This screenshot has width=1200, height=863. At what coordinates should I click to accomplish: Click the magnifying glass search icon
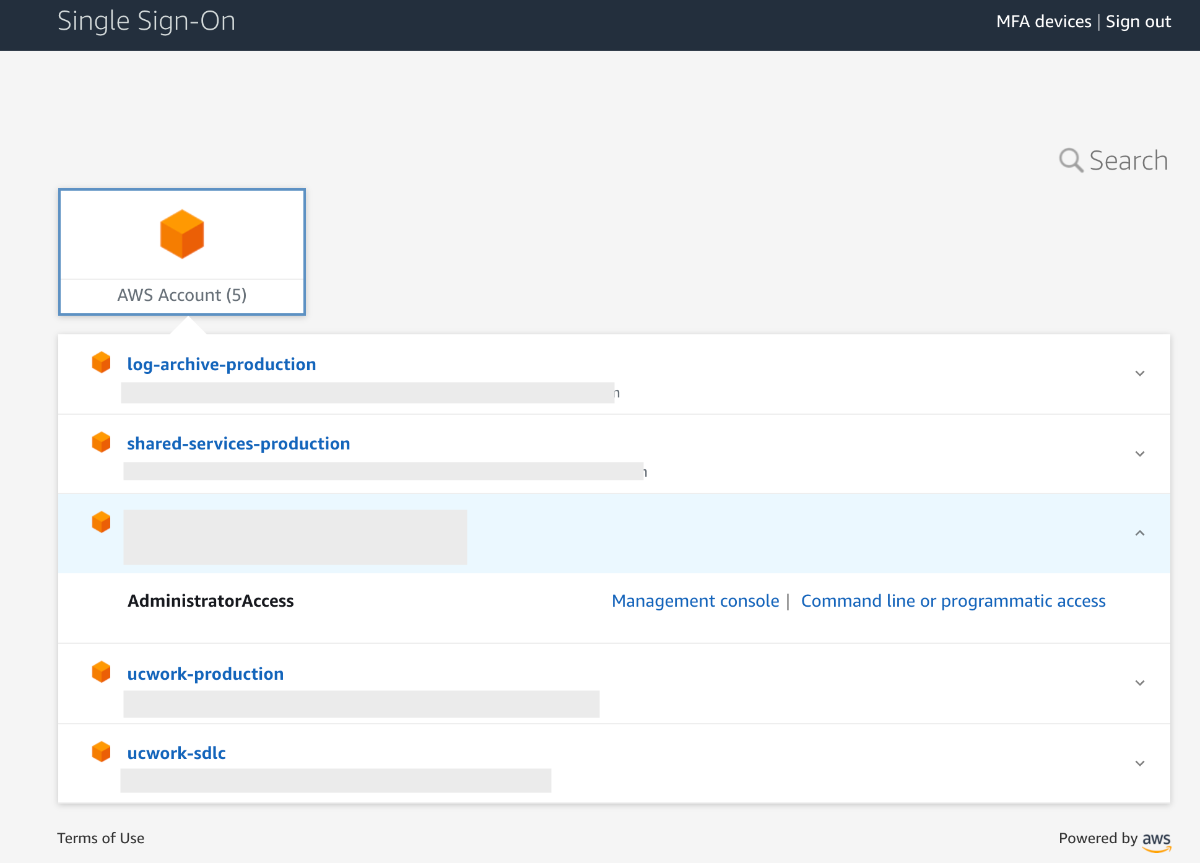click(1071, 161)
